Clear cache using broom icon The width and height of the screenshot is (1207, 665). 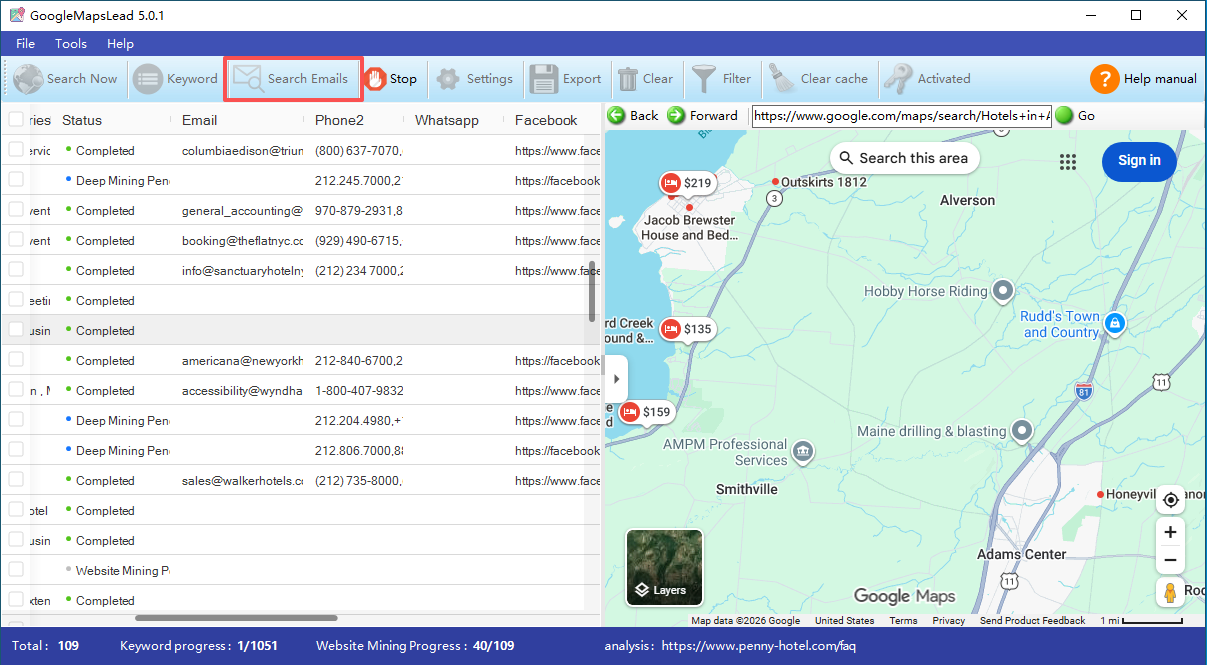[x=781, y=79]
